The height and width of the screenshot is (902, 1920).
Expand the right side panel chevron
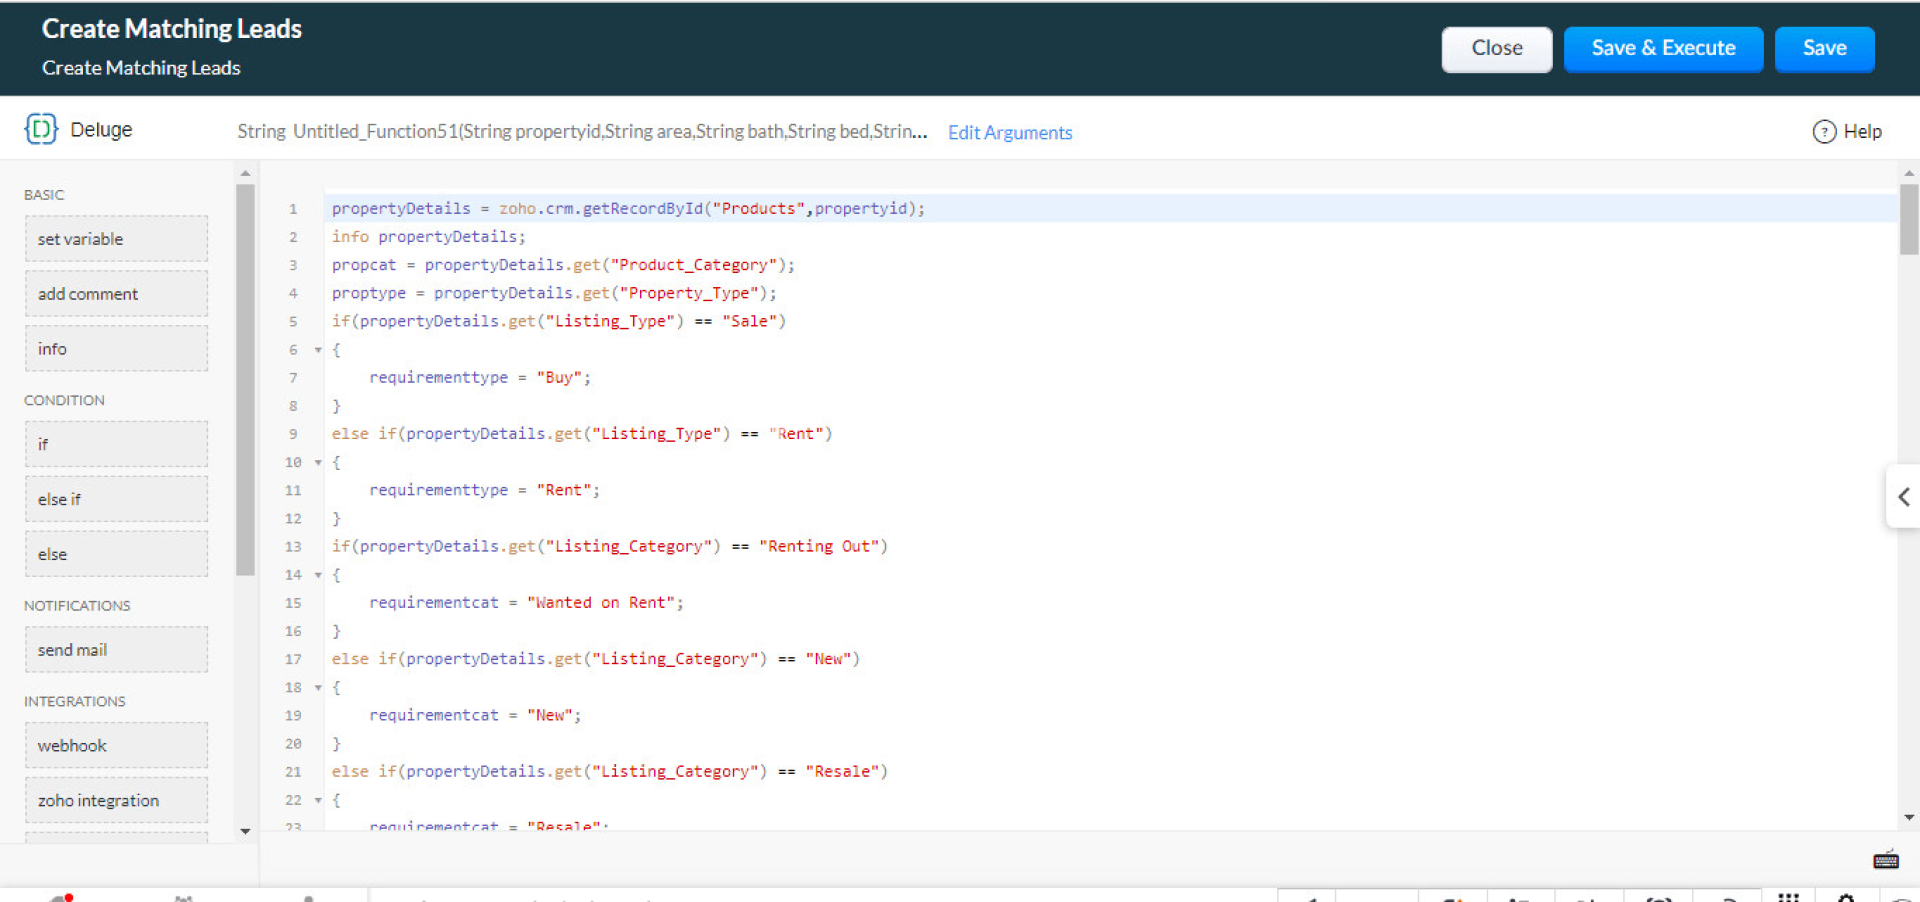point(1903,497)
